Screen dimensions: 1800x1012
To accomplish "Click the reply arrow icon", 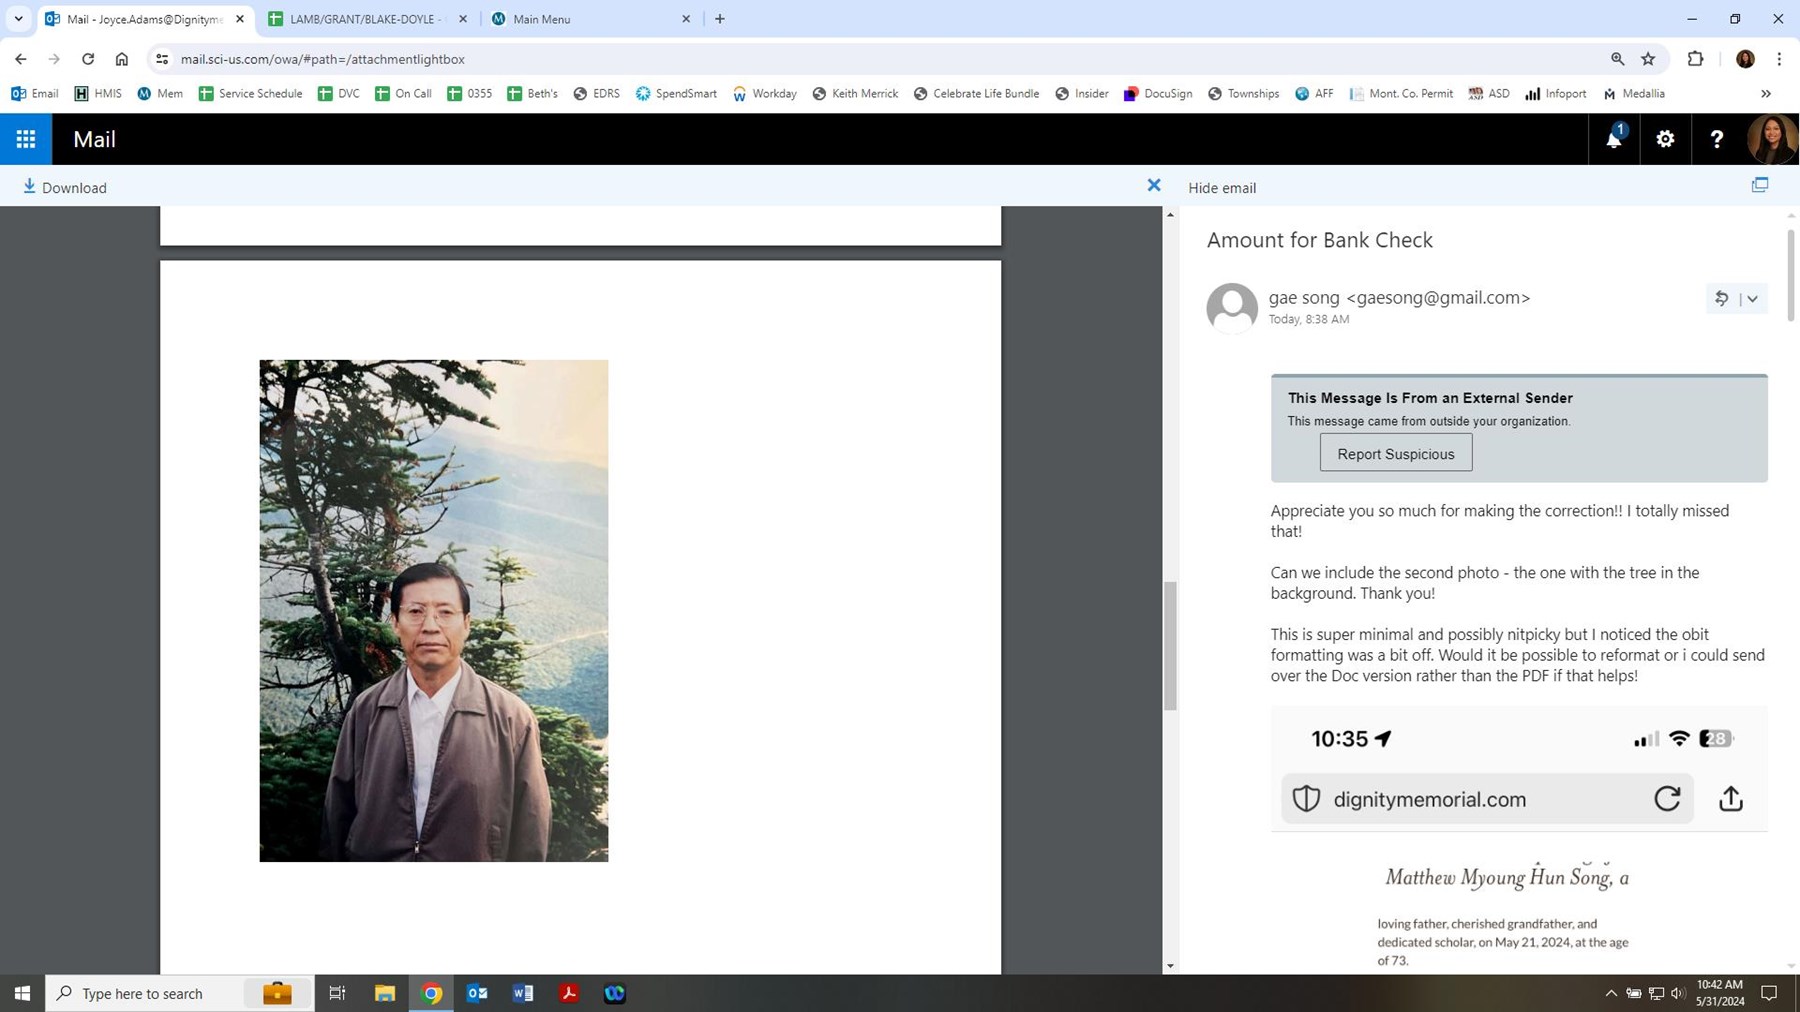I will click(x=1721, y=298).
